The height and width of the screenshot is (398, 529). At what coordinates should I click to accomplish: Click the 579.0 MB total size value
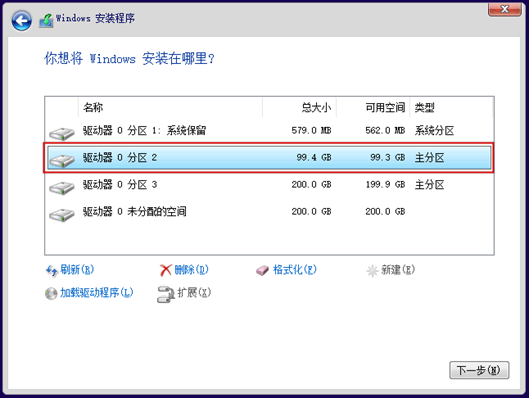click(x=311, y=131)
